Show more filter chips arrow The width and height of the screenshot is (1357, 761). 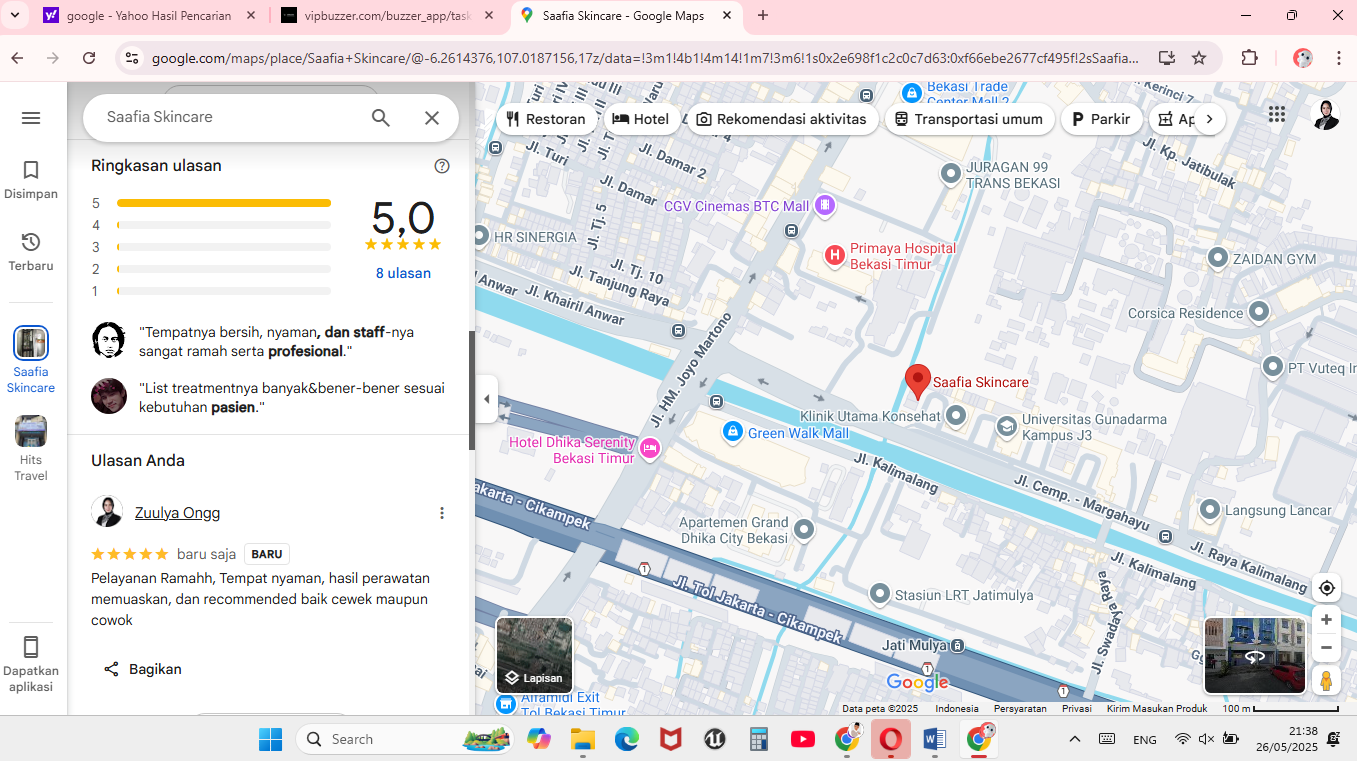(x=1209, y=119)
